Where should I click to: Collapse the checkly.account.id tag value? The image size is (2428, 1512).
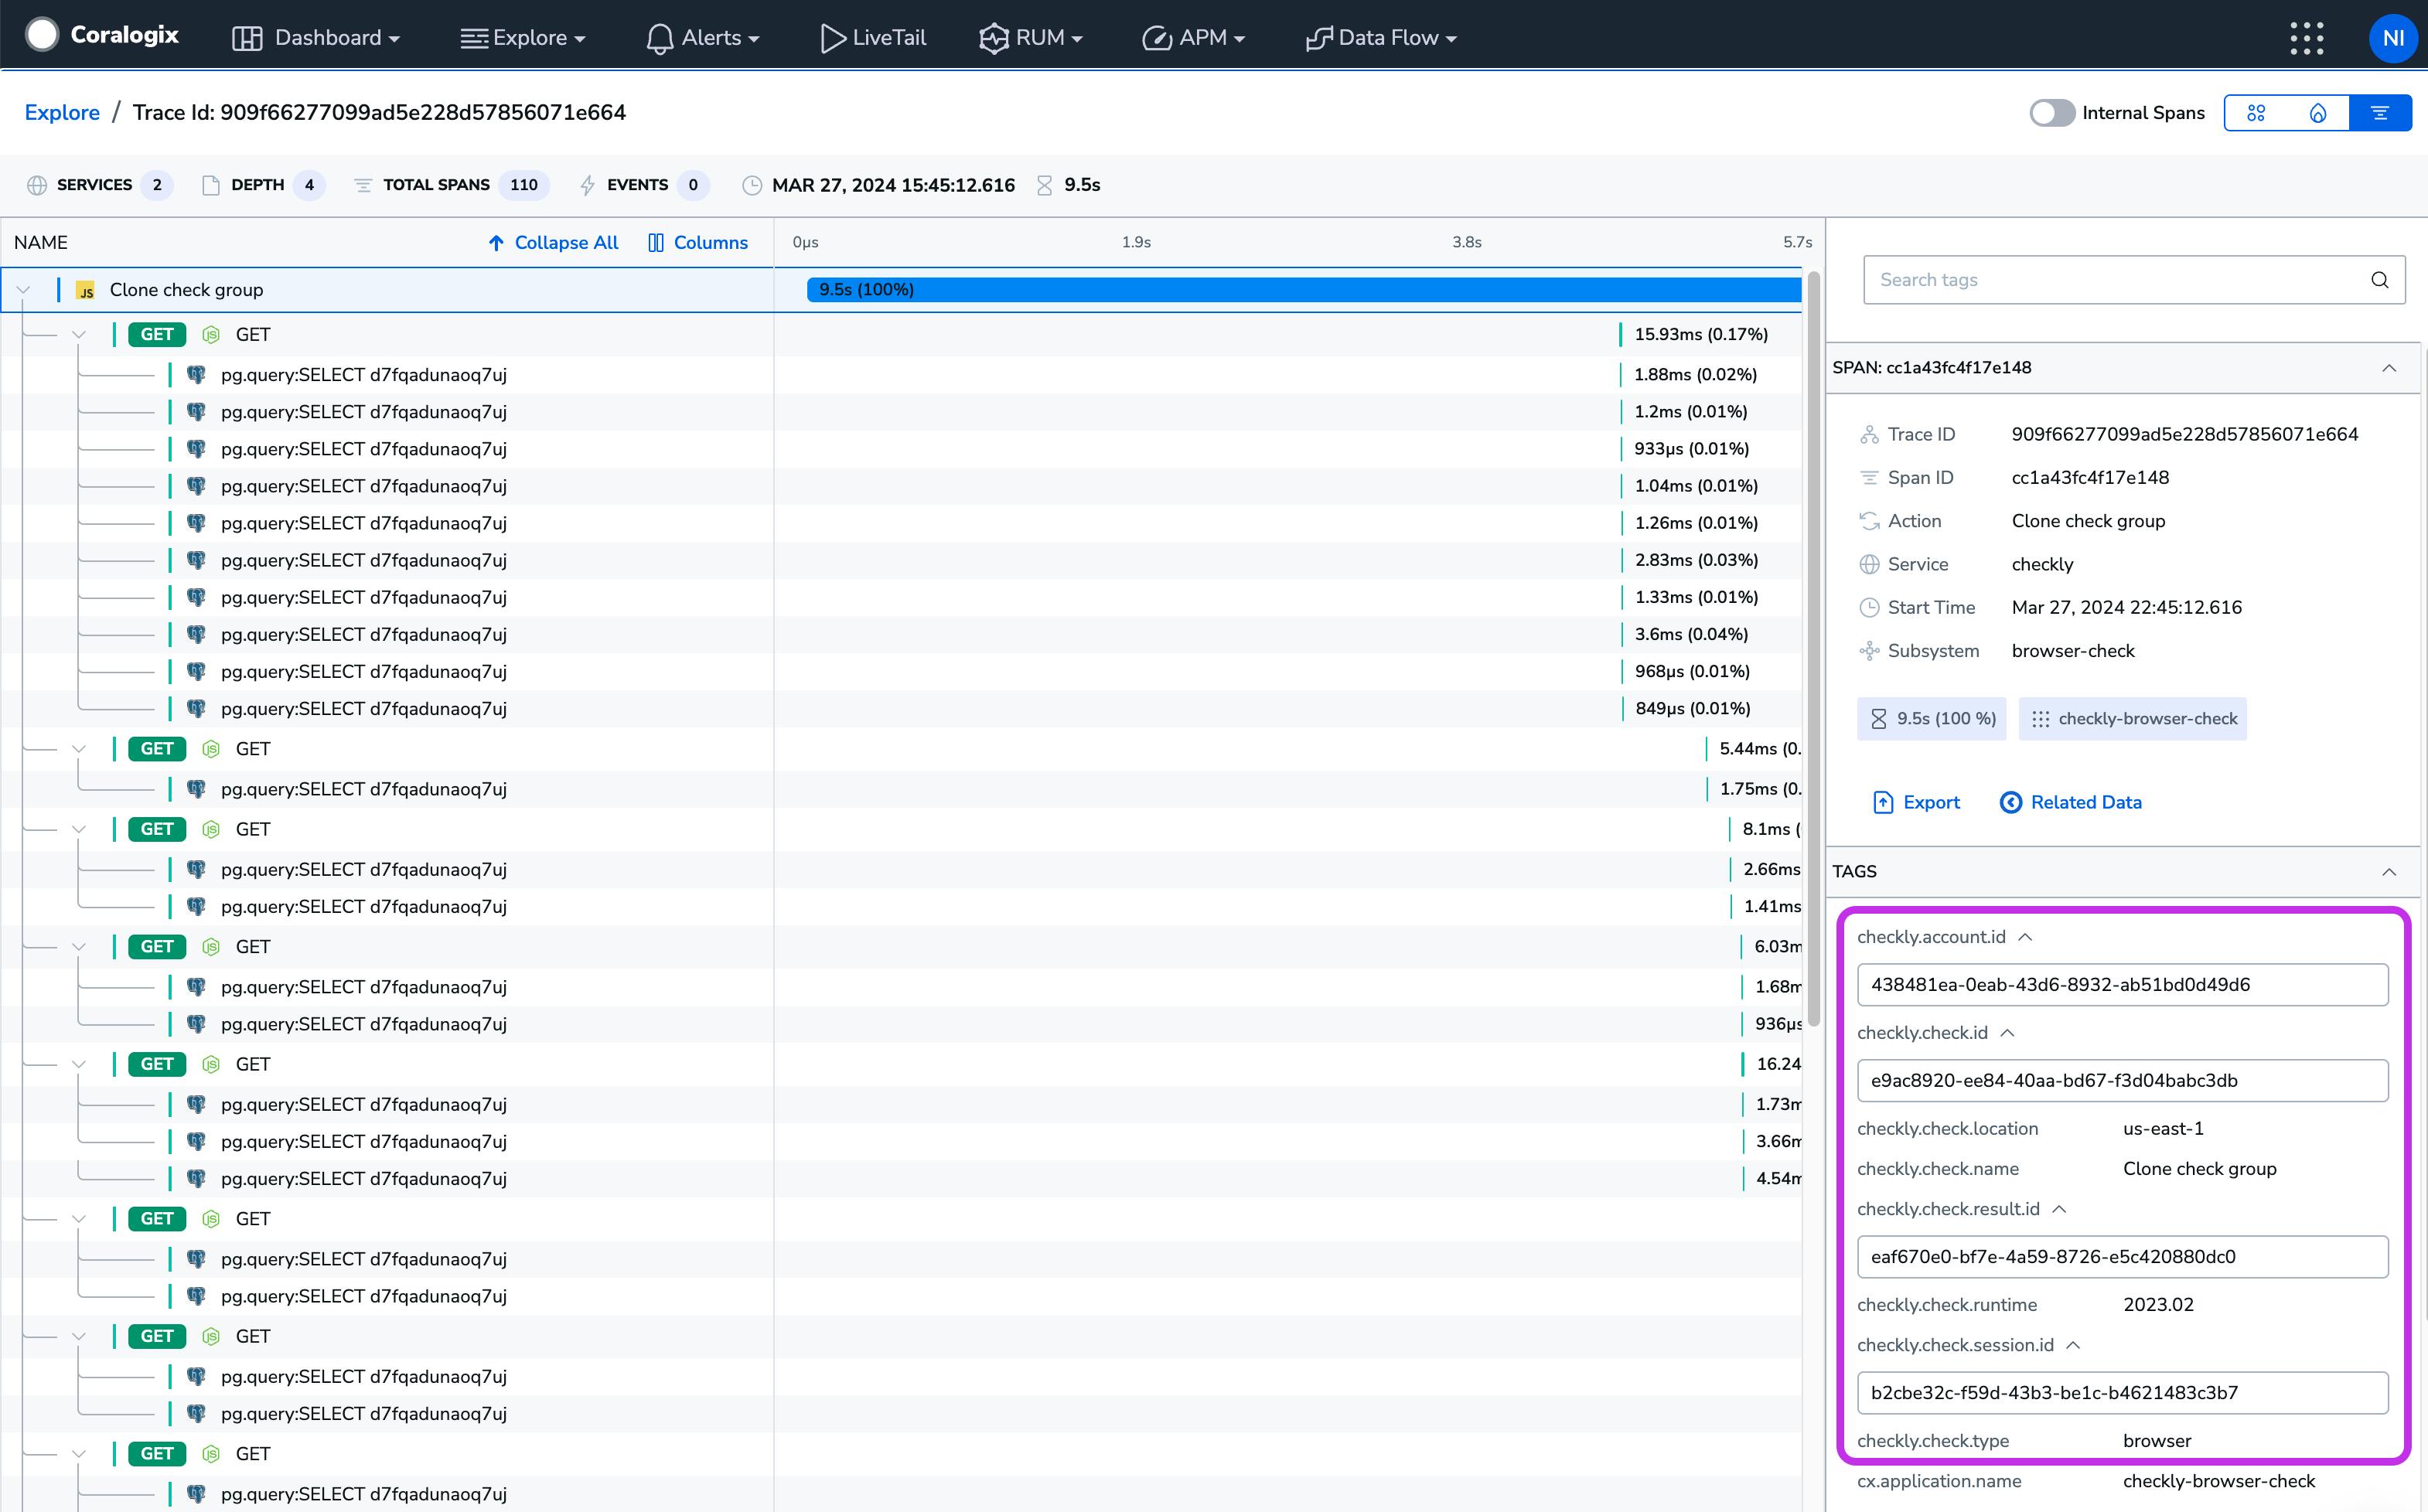pos(2025,937)
